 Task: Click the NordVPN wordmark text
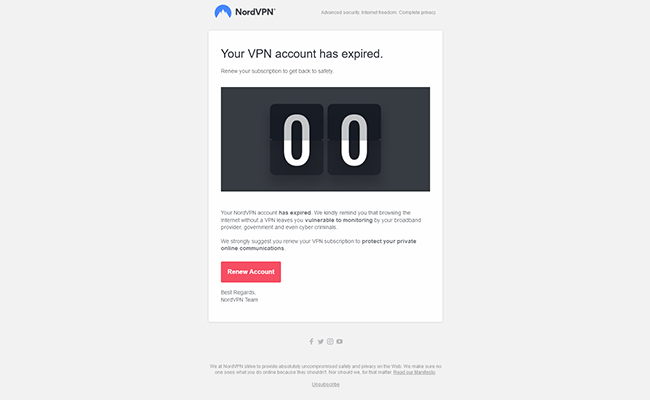[255, 12]
